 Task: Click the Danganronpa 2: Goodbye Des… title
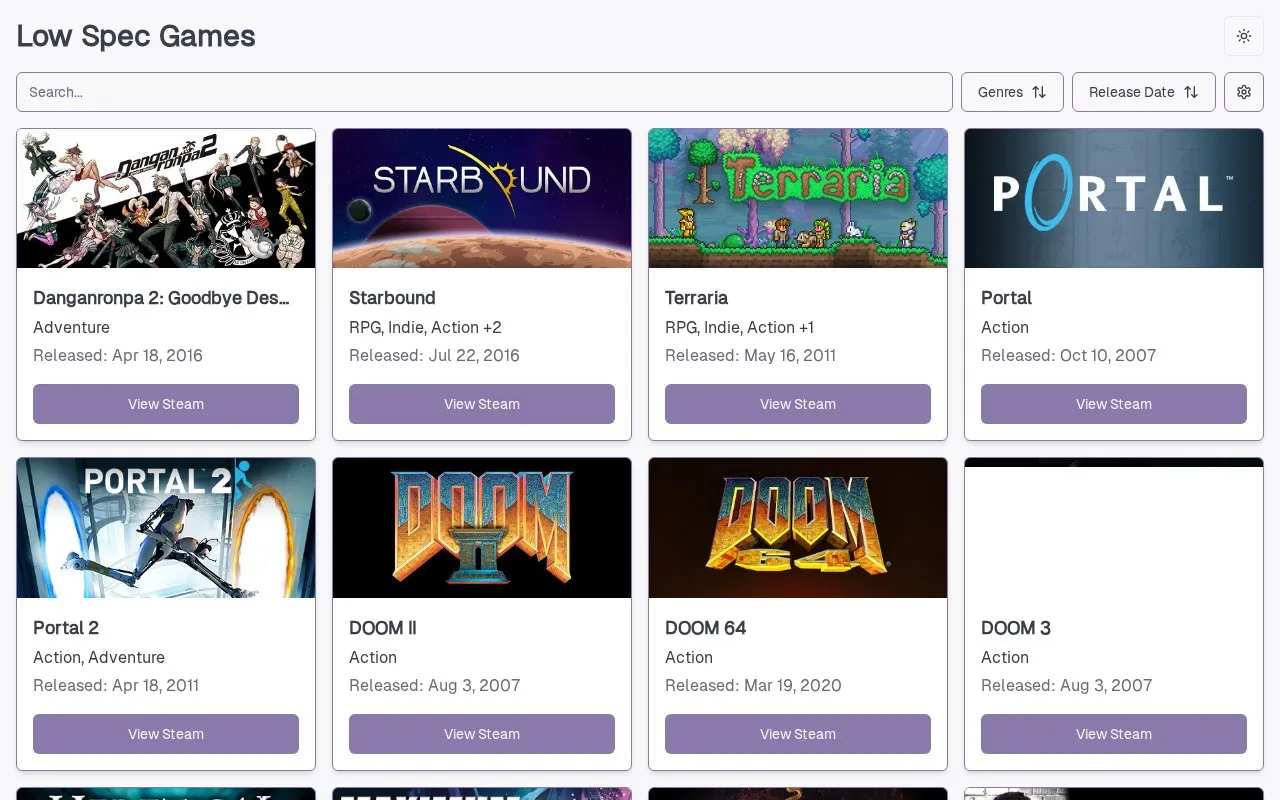tap(161, 298)
